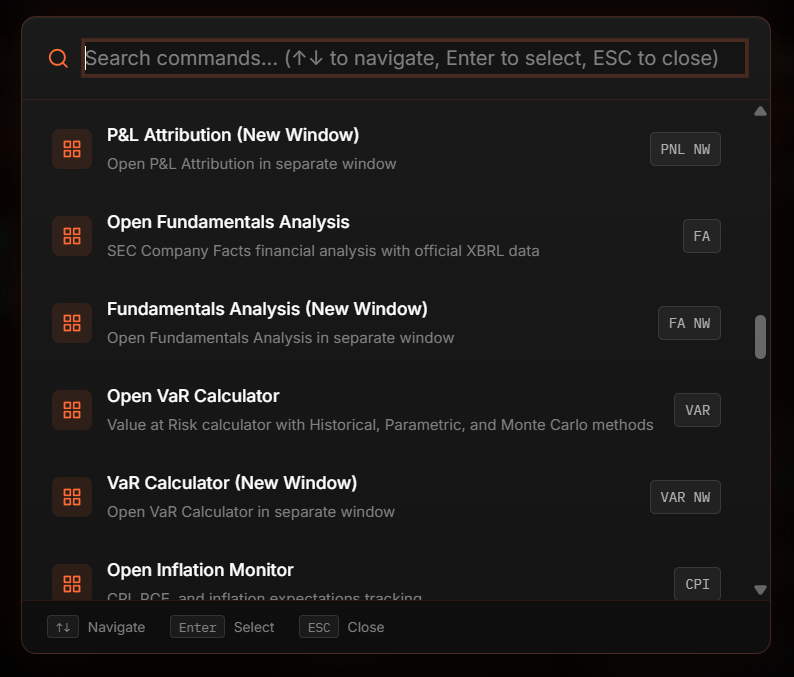Click the Open Inflation Monitor grid icon

click(72, 584)
